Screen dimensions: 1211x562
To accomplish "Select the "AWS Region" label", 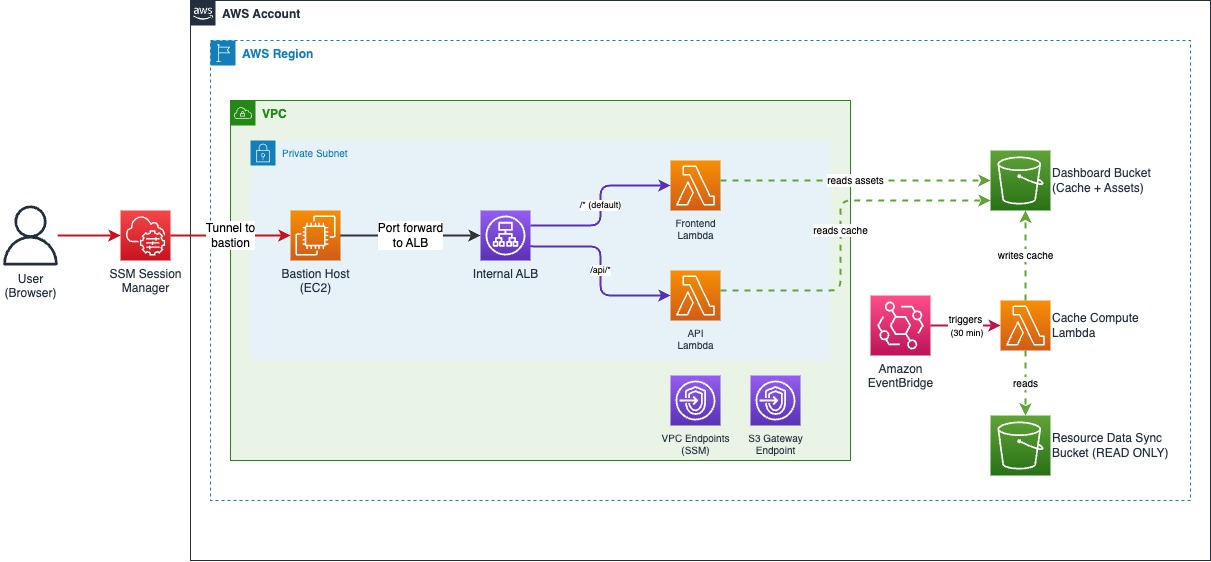I will (278, 54).
